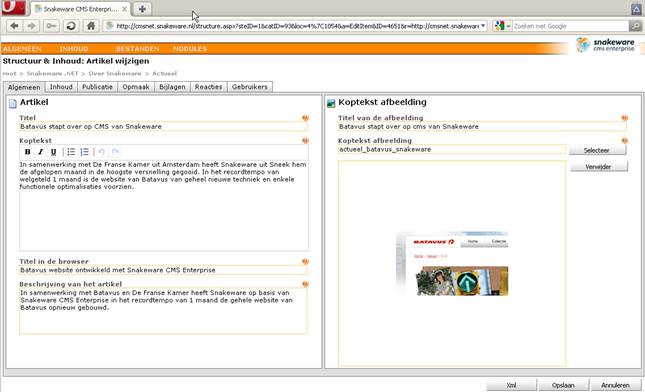Viewport: 645px width, 392px height.
Task: Click the Titel in de browser field
Action: click(163, 270)
